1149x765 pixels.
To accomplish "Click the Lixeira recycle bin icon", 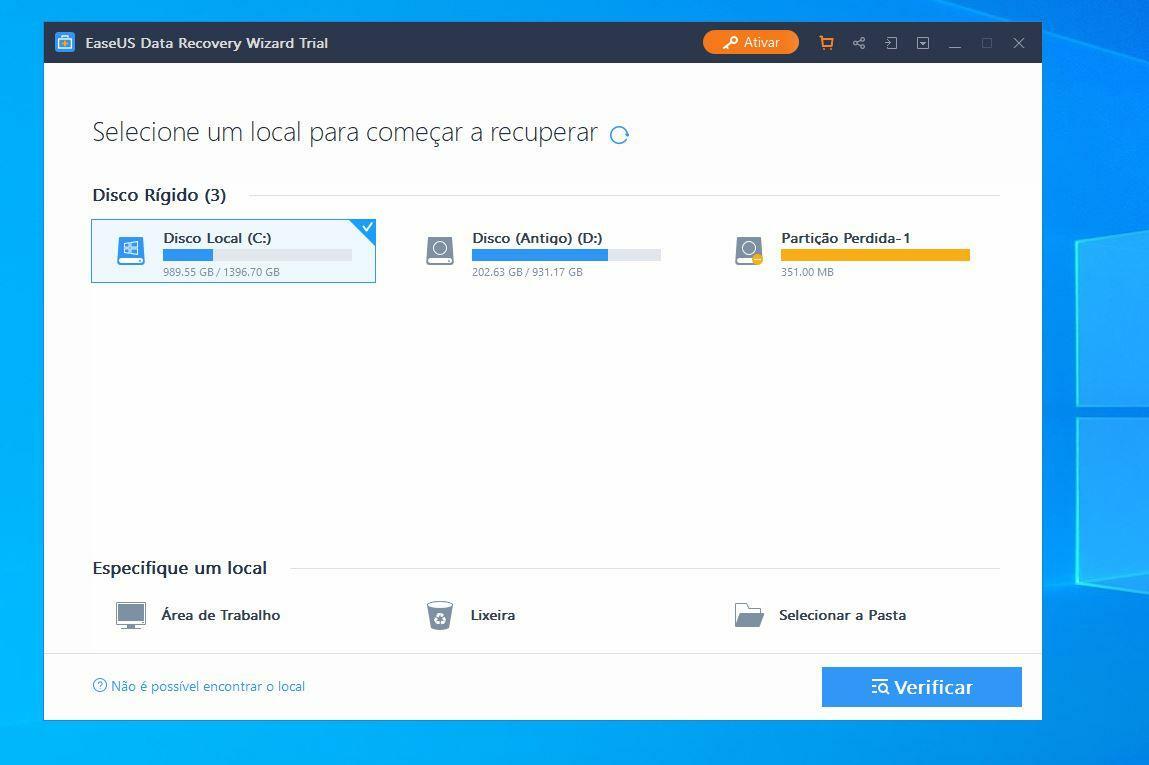I will (x=440, y=616).
